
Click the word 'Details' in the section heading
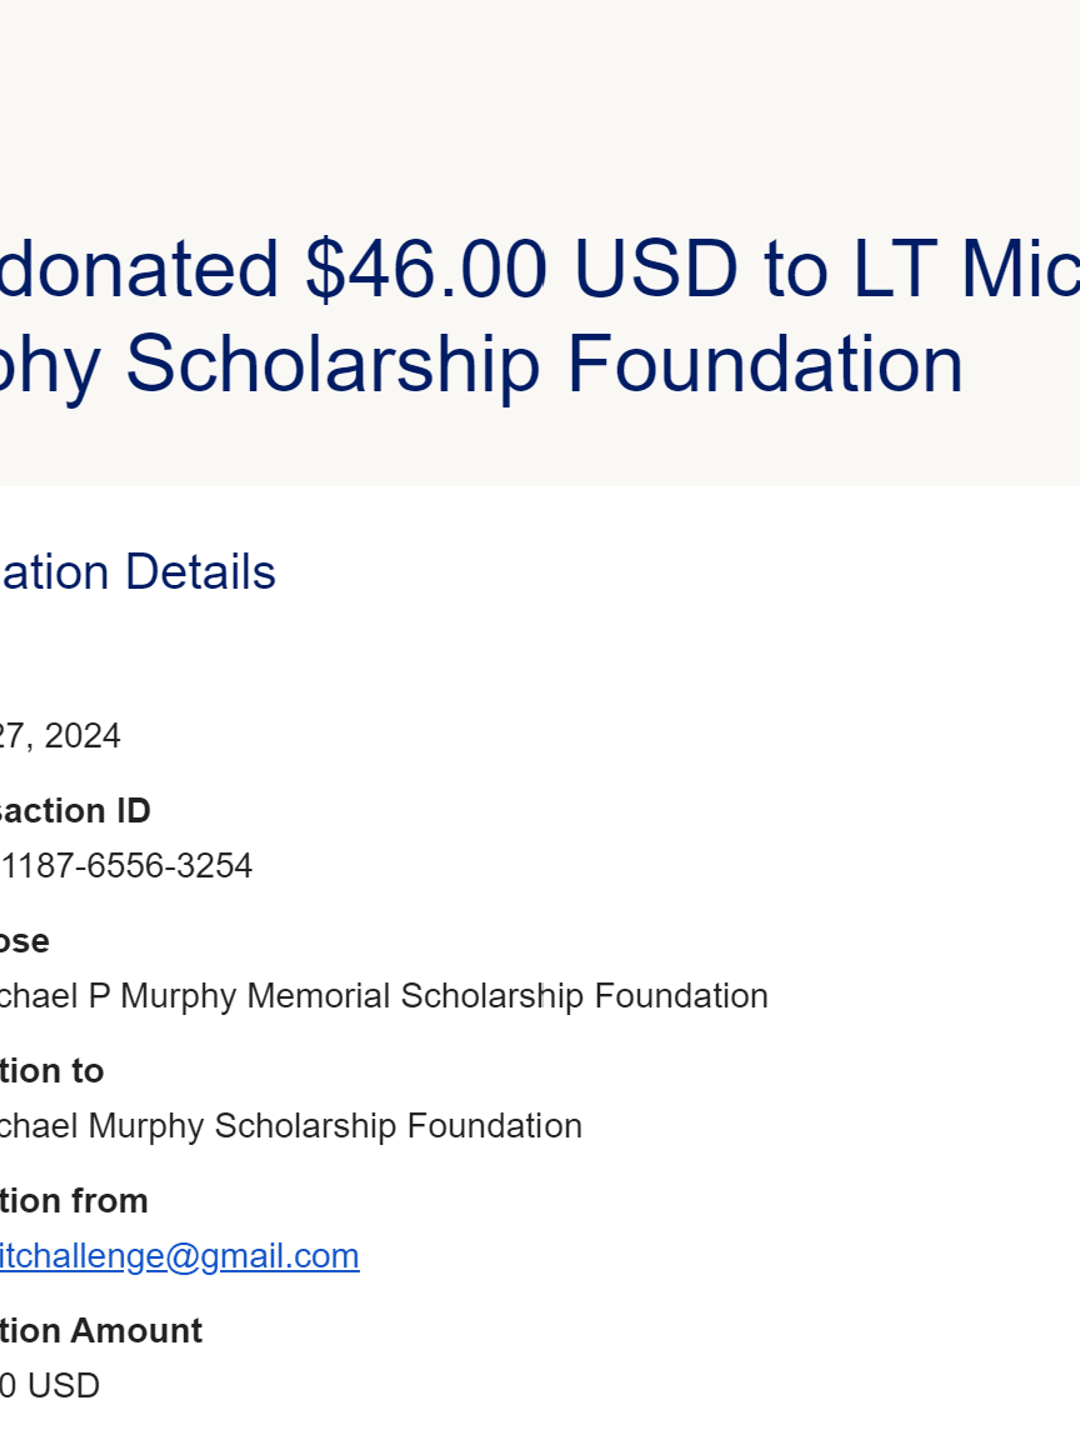pyautogui.click(x=200, y=572)
